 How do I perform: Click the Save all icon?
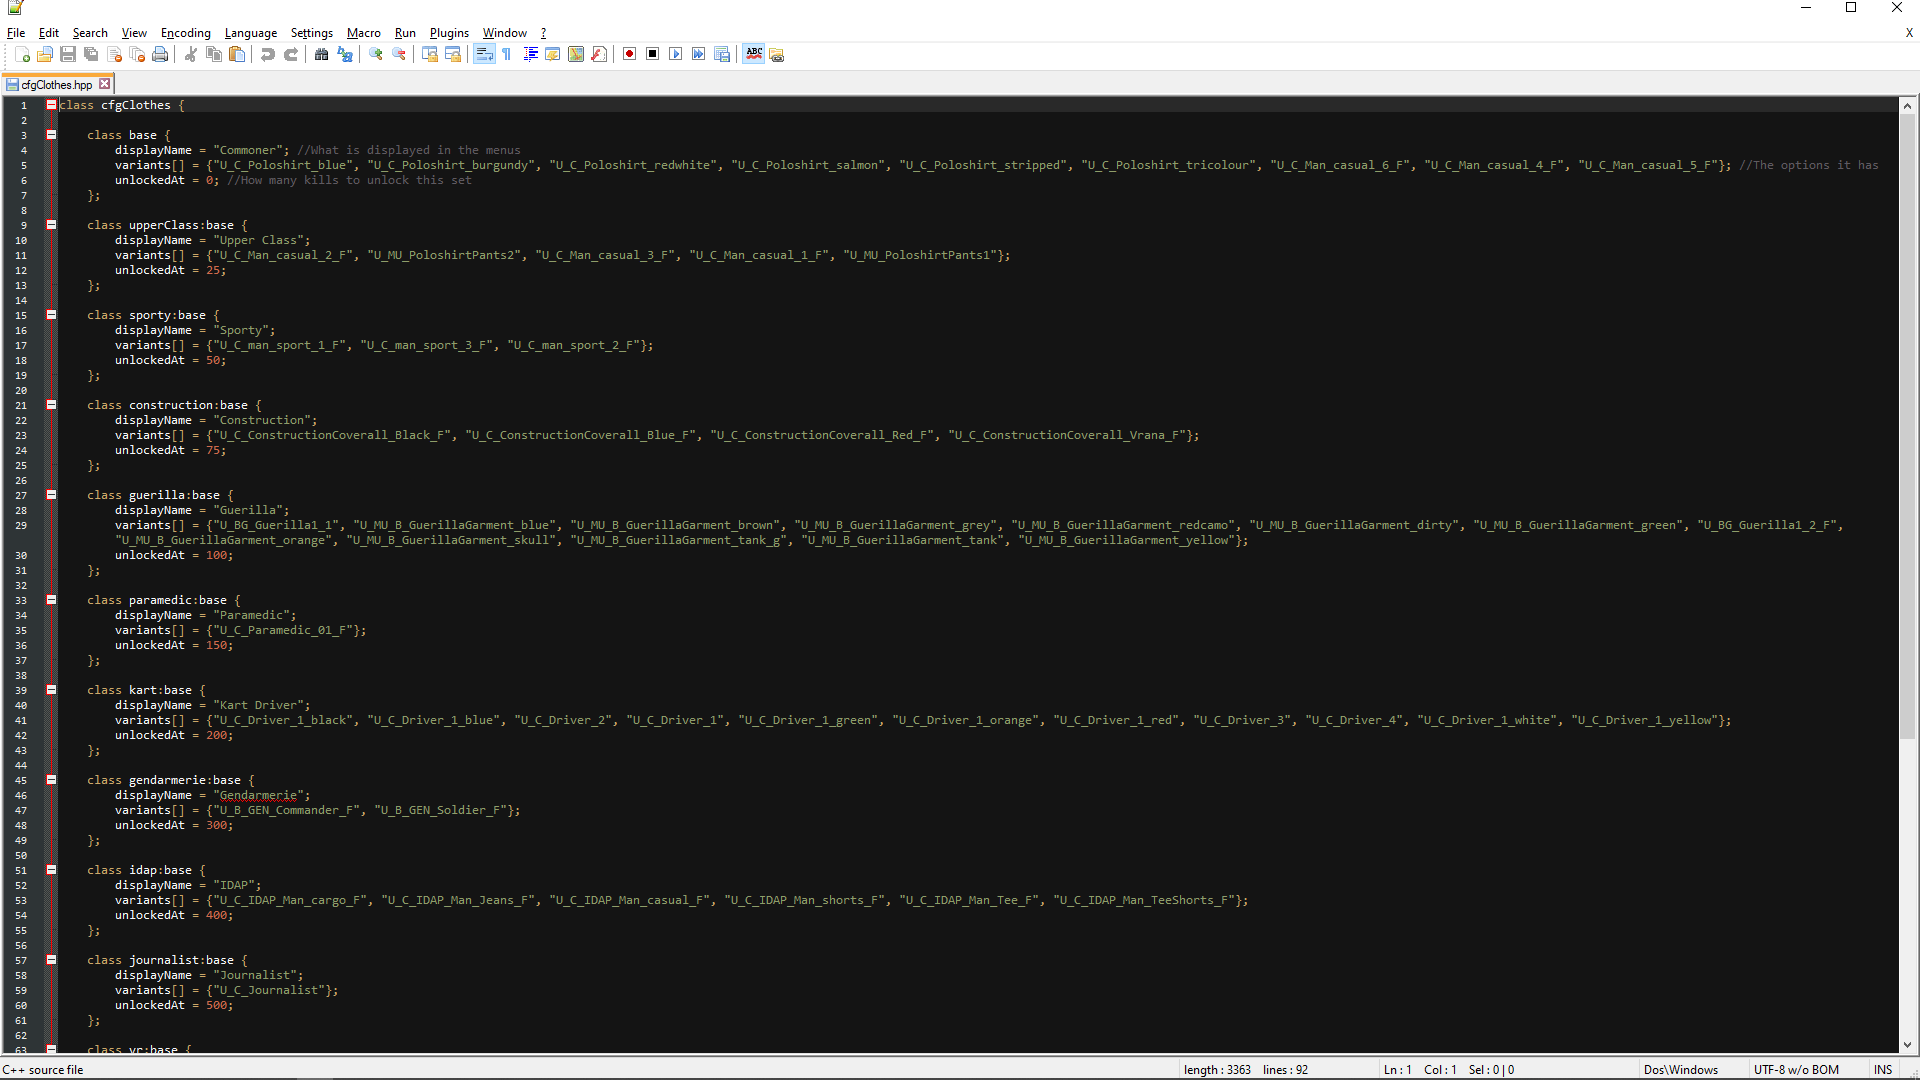pos(91,54)
